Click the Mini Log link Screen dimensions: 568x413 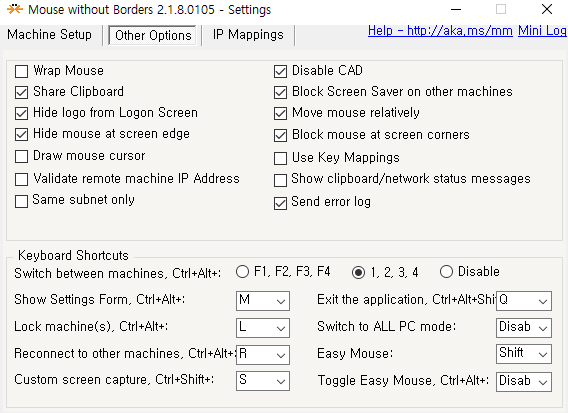click(x=542, y=30)
